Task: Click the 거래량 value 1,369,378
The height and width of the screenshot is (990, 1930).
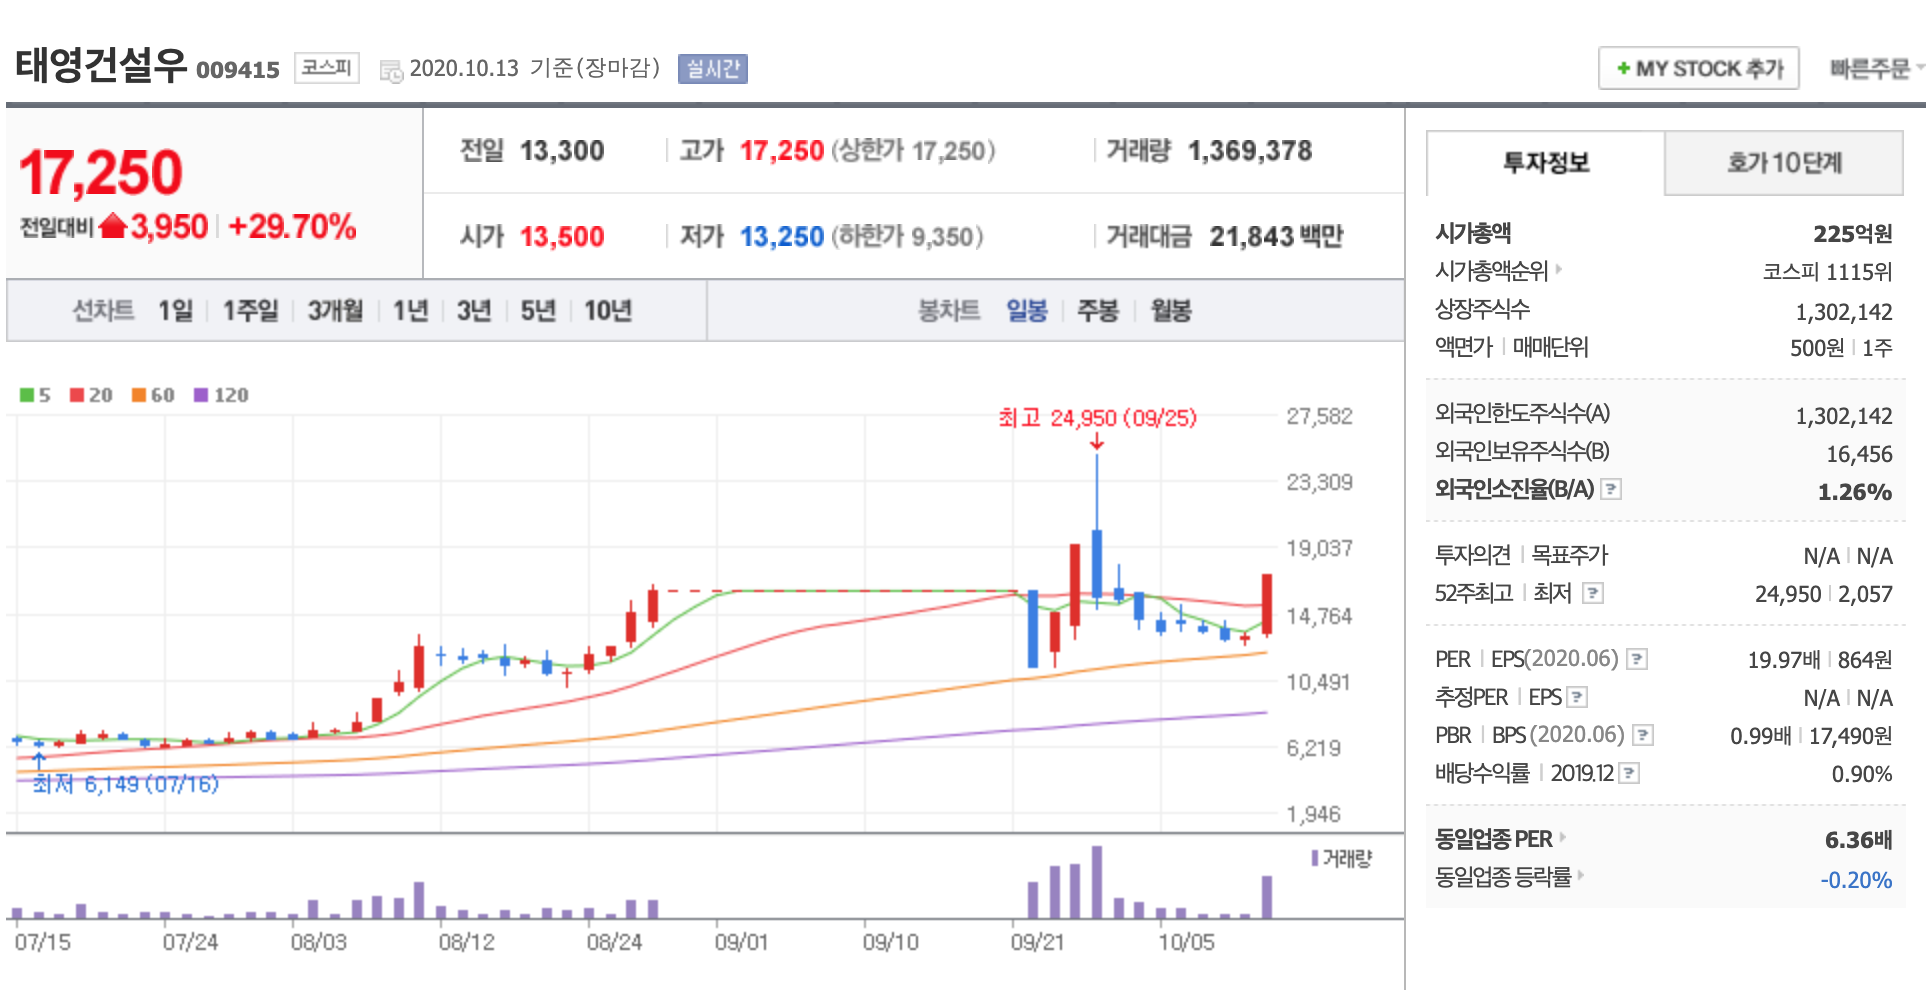Action: point(1250,151)
